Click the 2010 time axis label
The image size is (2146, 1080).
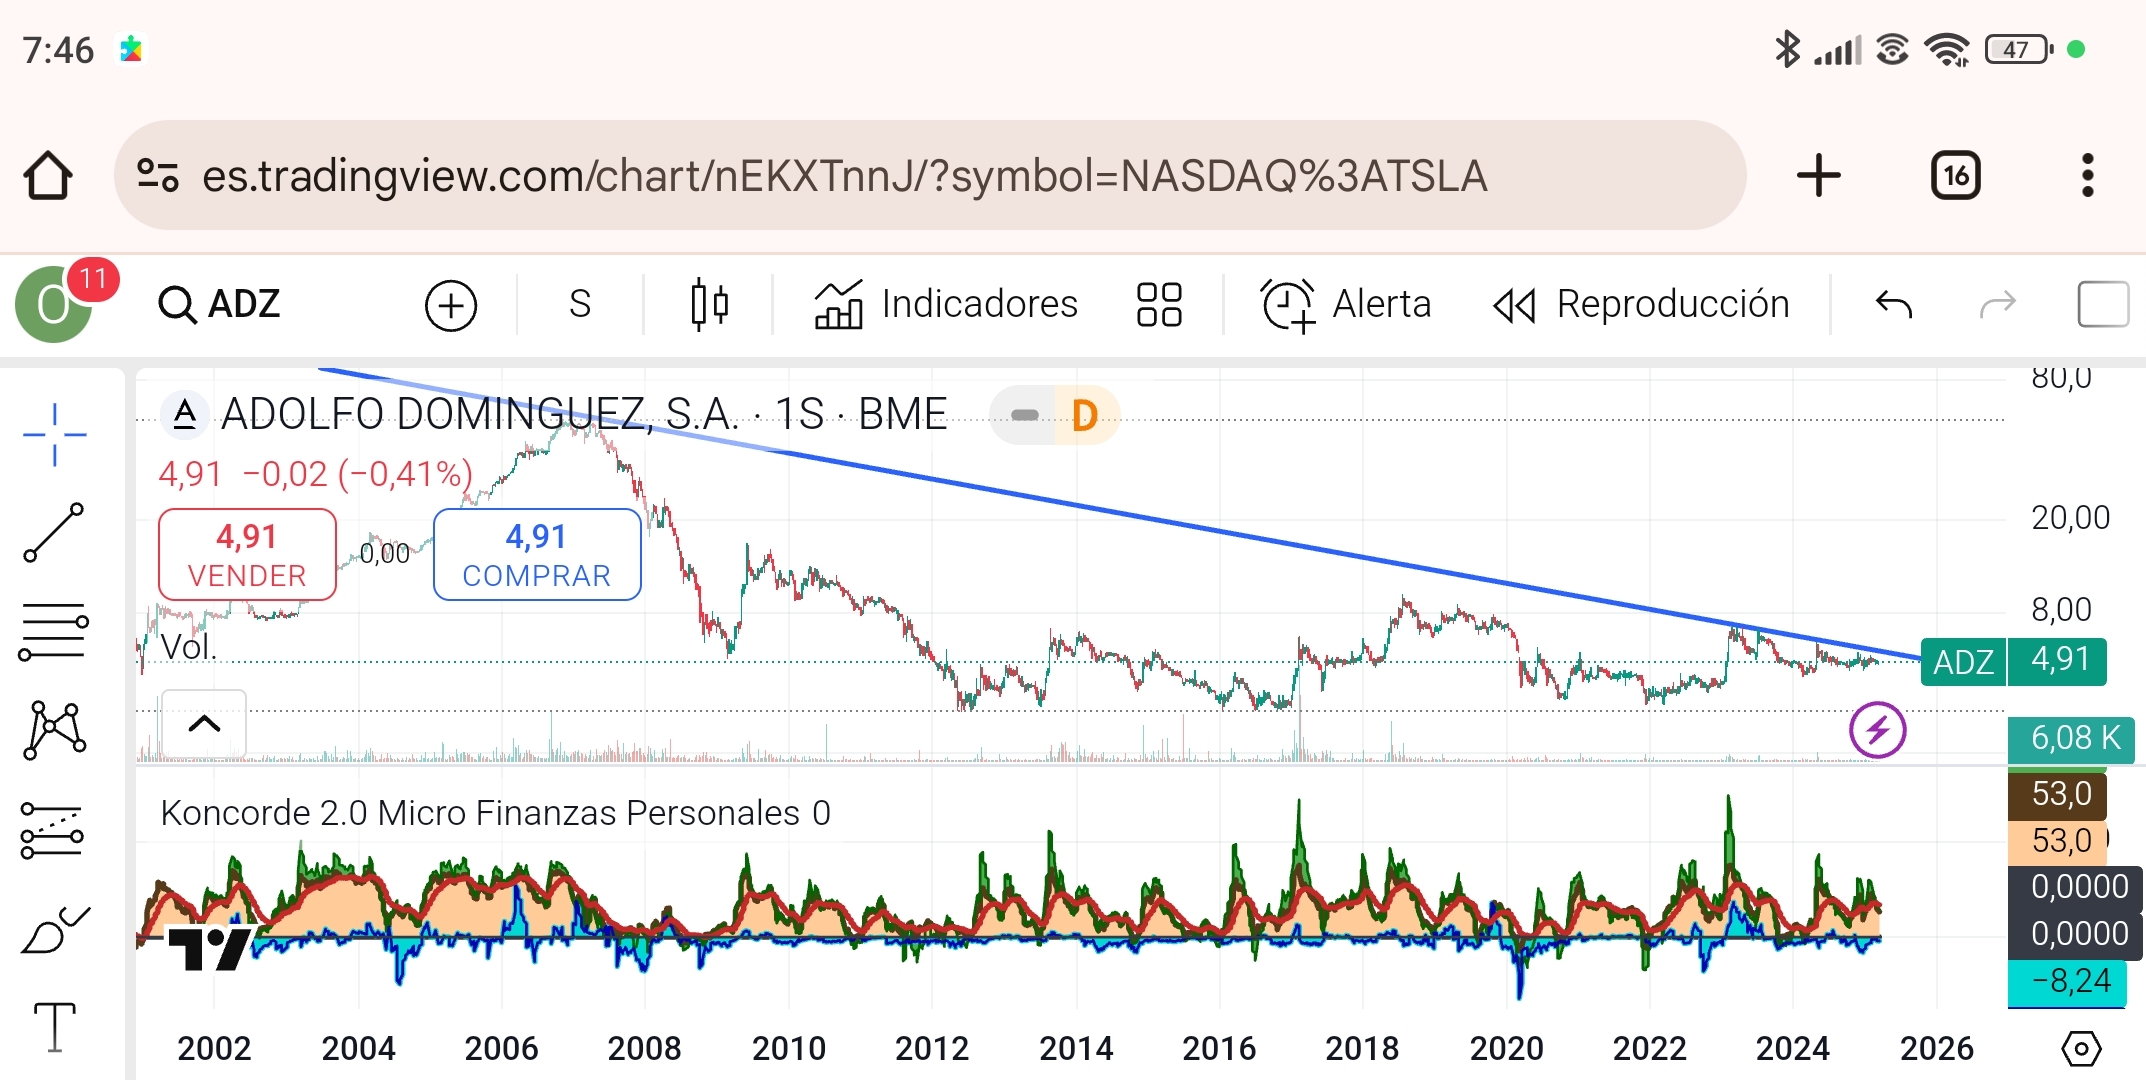click(789, 1048)
